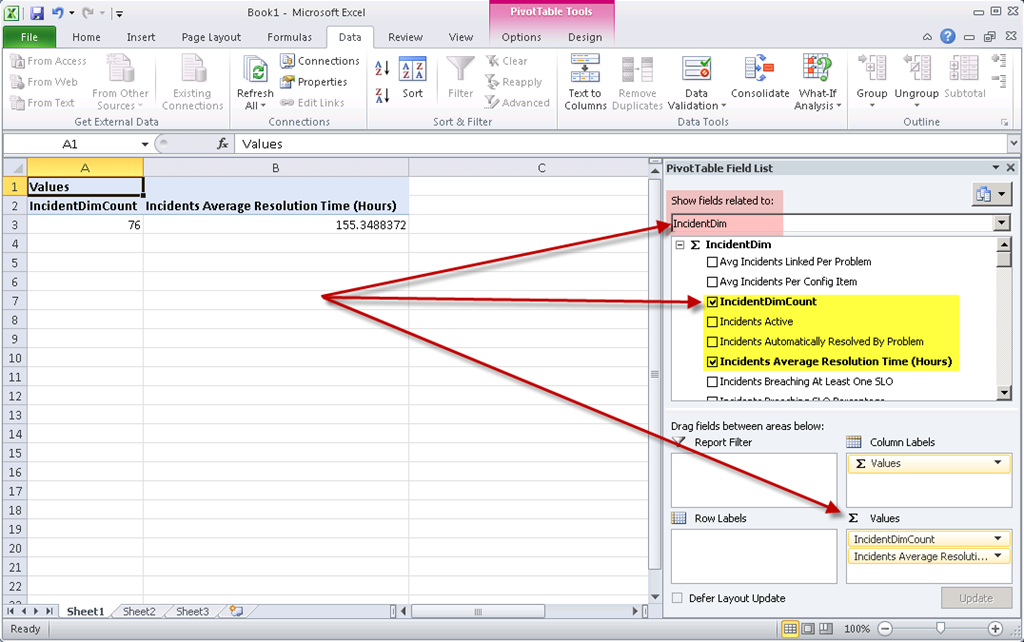Collapse the IncidentDim tree node

(x=680, y=244)
